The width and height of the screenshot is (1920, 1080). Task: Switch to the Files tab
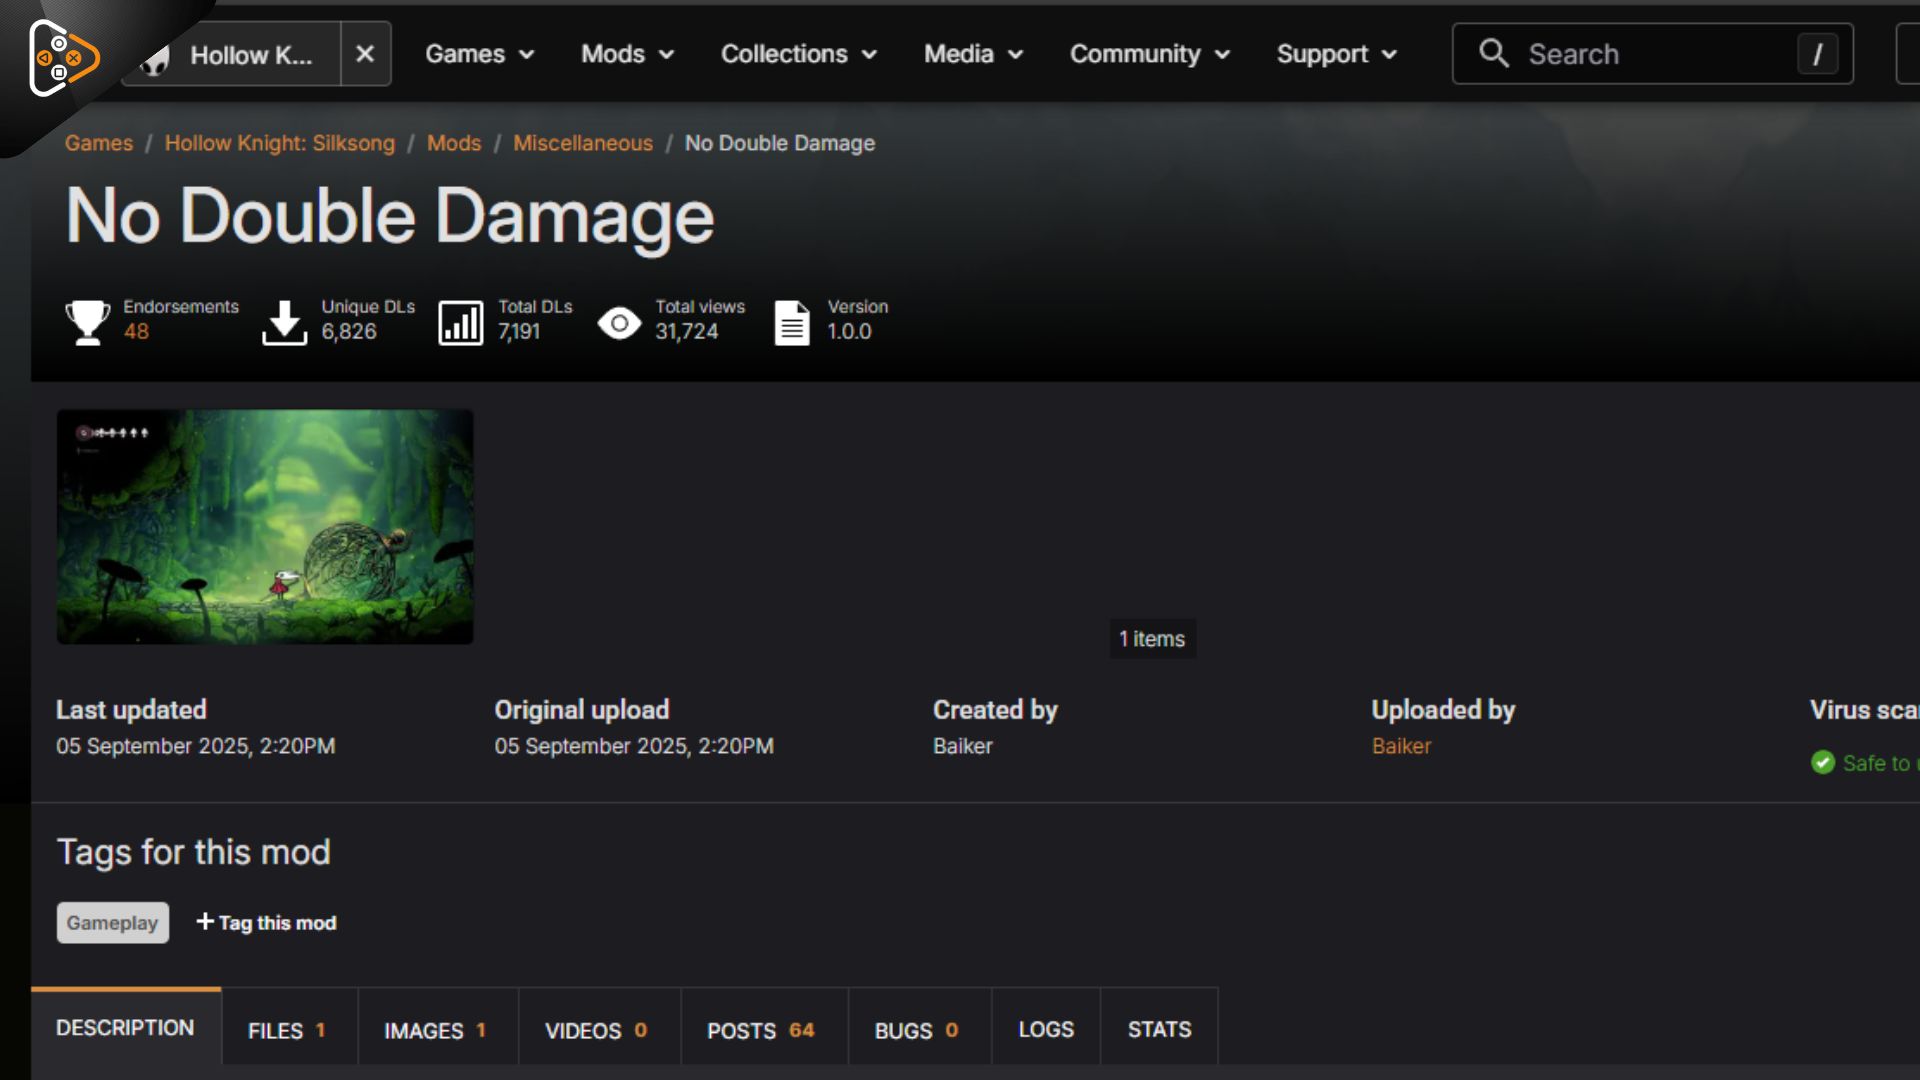(288, 1030)
